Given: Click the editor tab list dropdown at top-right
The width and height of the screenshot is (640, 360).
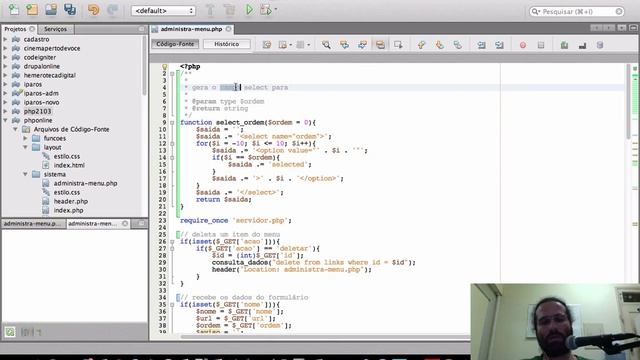Looking at the screenshot, I should [621, 28].
